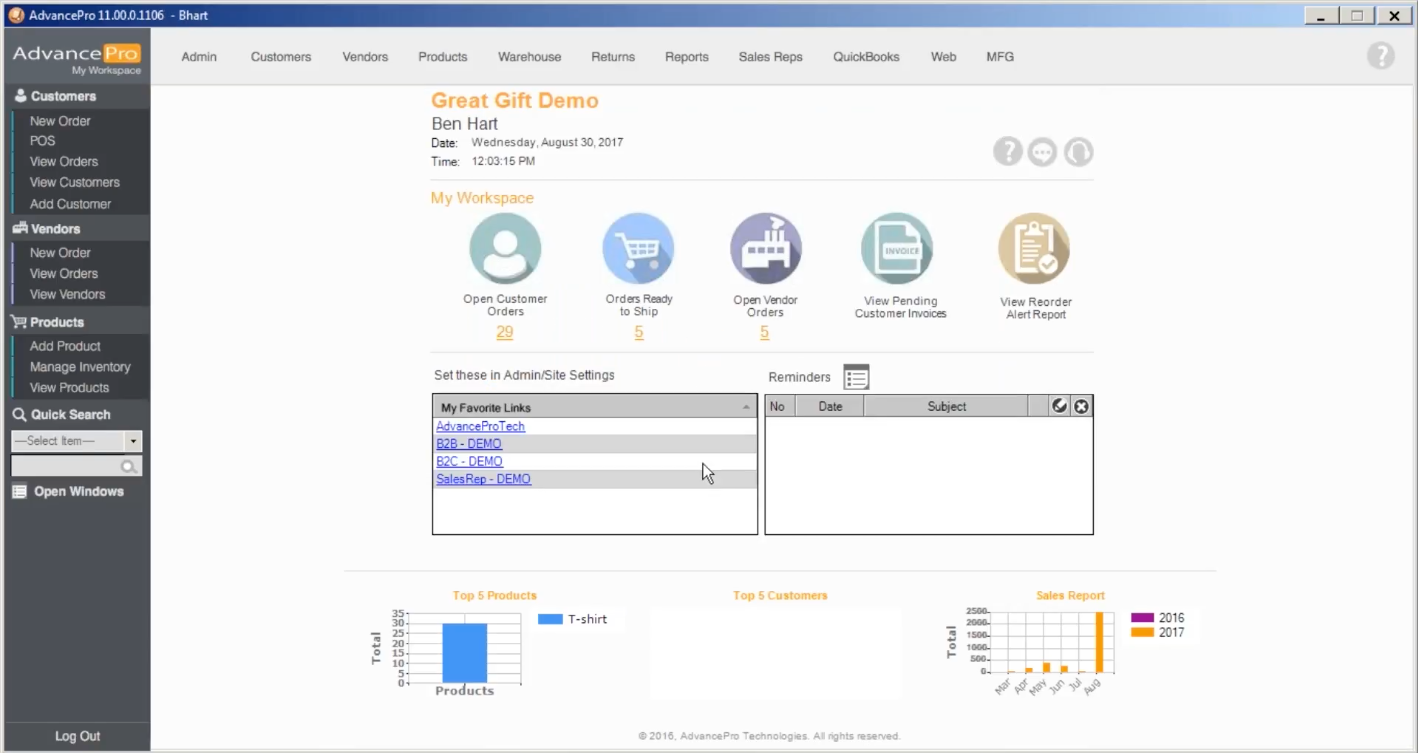Click the blue T-shirt legend swatch

[550, 619]
